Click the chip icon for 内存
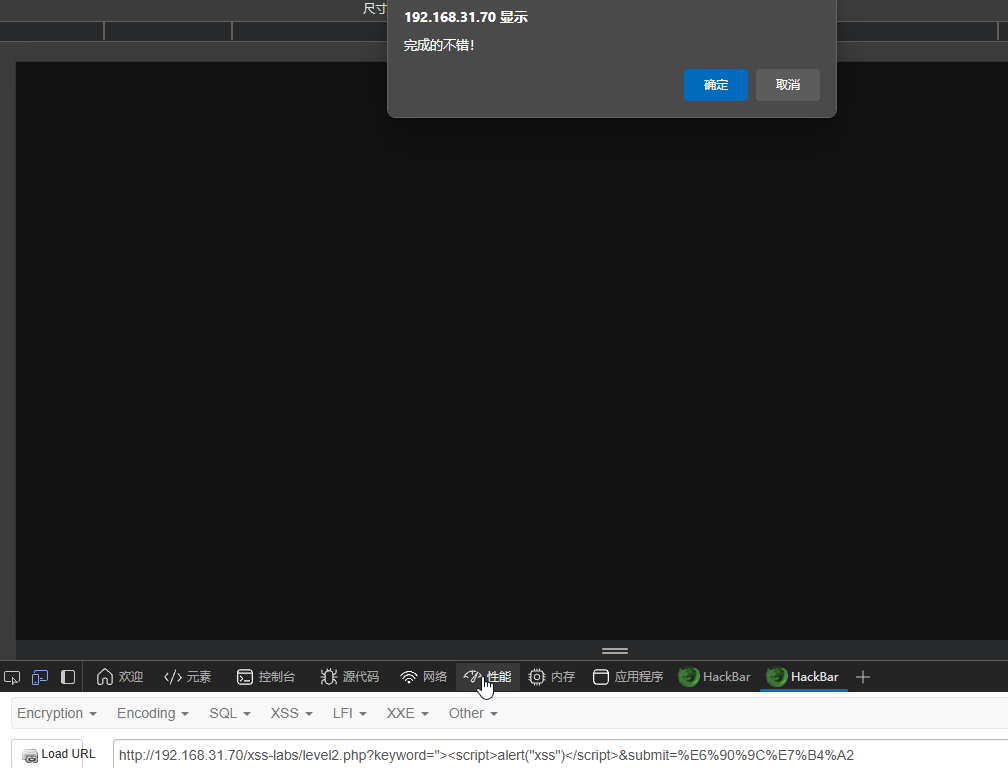The image size is (1008, 768). (536, 677)
